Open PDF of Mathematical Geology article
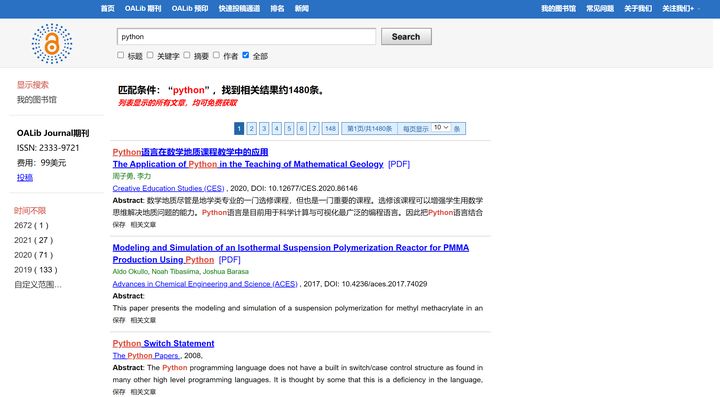The height and width of the screenshot is (397, 720). [x=399, y=164]
